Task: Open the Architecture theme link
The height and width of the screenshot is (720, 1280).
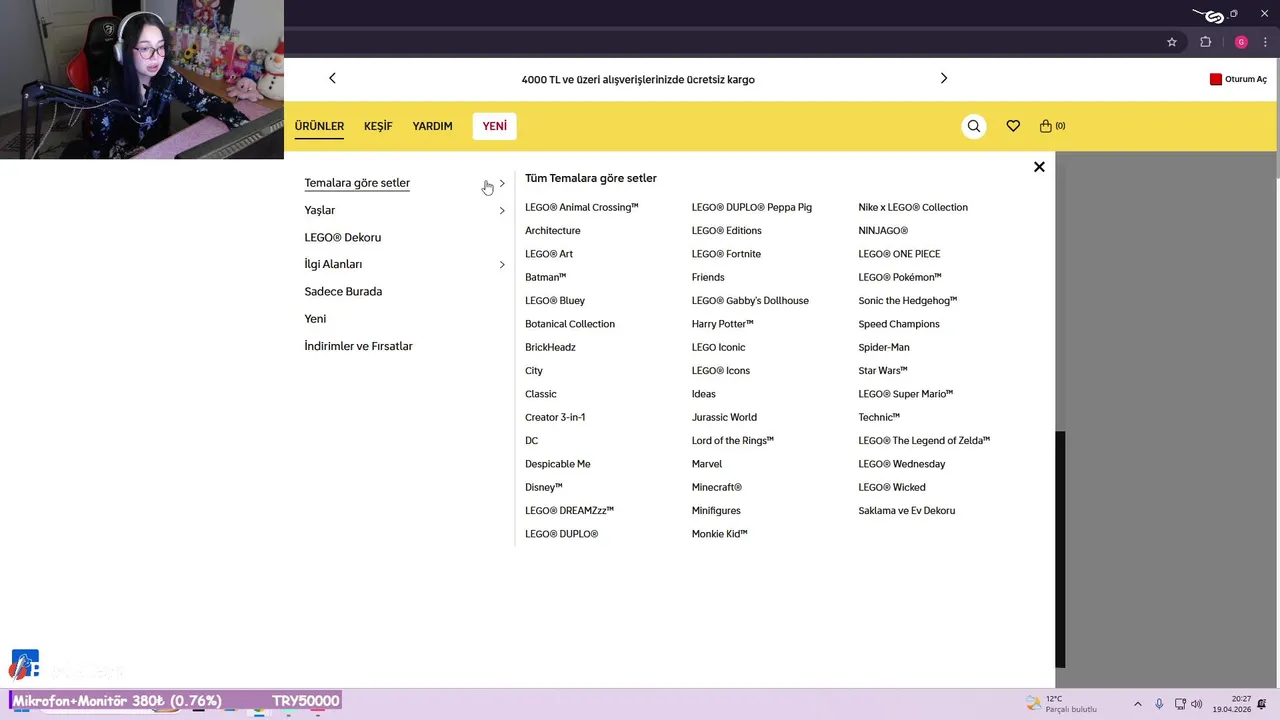Action: coord(552,230)
